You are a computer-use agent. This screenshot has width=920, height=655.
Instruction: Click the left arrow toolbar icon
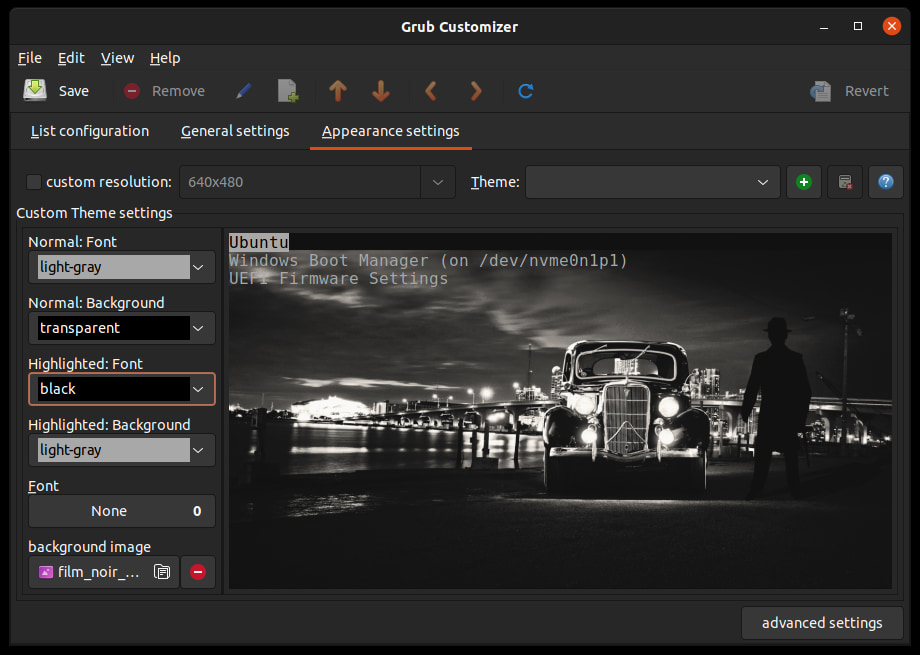[x=431, y=91]
